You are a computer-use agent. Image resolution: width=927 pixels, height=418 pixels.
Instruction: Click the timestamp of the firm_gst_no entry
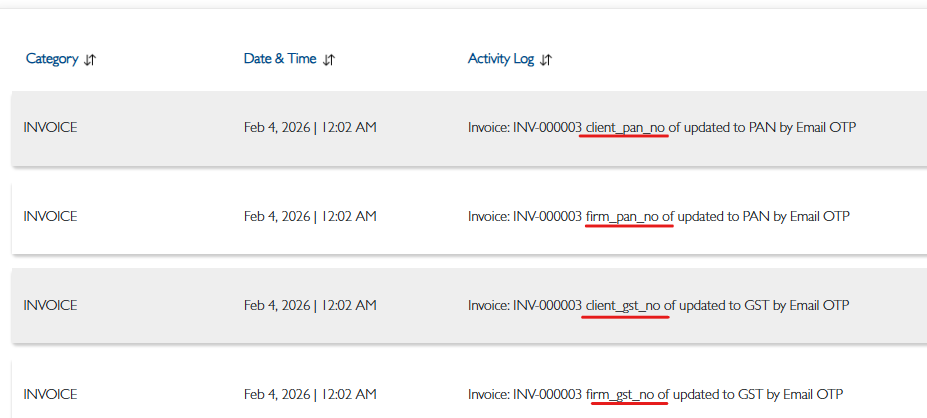click(310, 394)
